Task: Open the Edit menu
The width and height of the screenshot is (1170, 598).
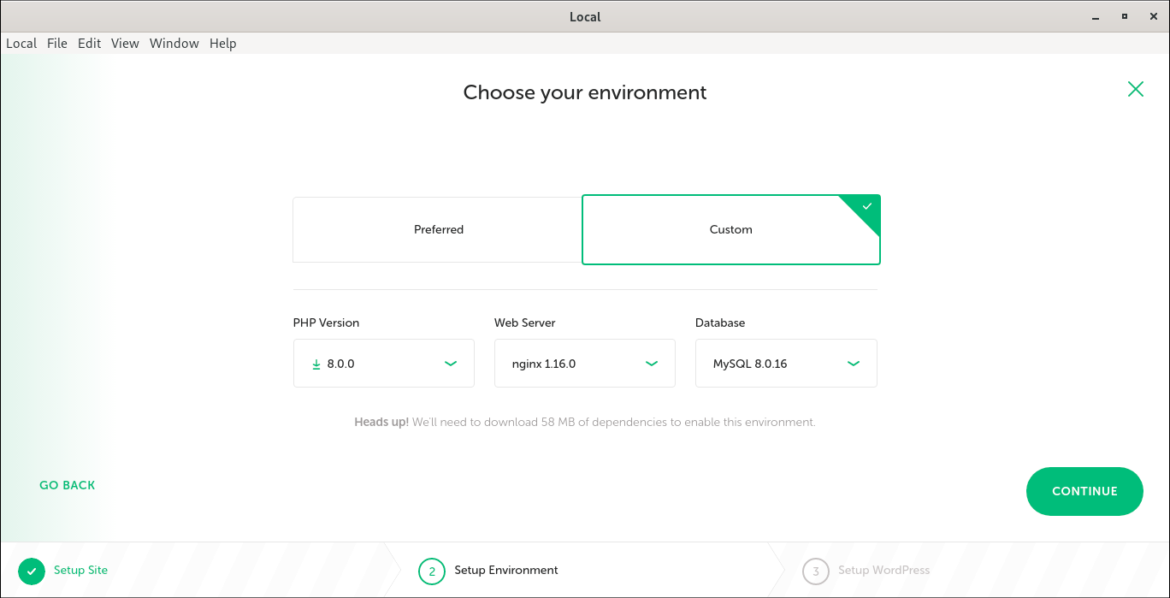Action: (89, 43)
